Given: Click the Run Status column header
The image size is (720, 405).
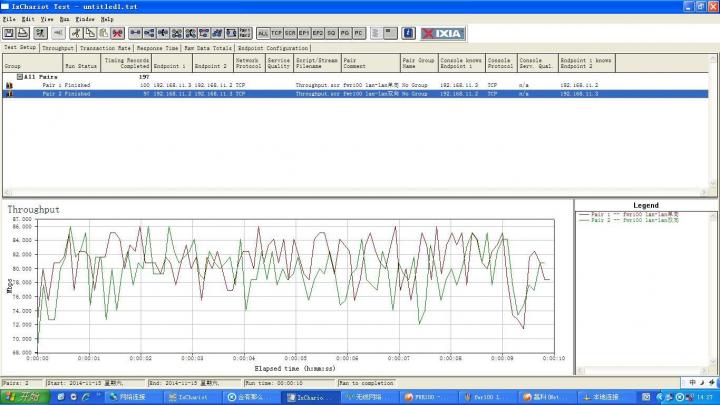Looking at the screenshot, I should click(x=81, y=63).
